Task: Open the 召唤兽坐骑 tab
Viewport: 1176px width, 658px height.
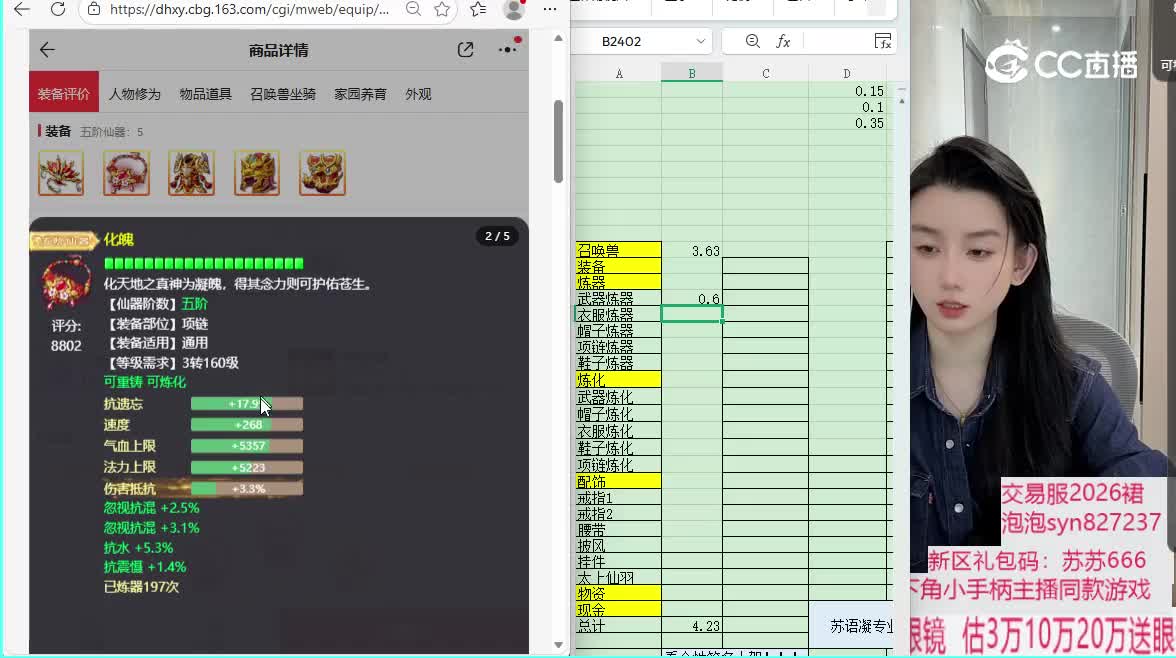Action: (282, 94)
